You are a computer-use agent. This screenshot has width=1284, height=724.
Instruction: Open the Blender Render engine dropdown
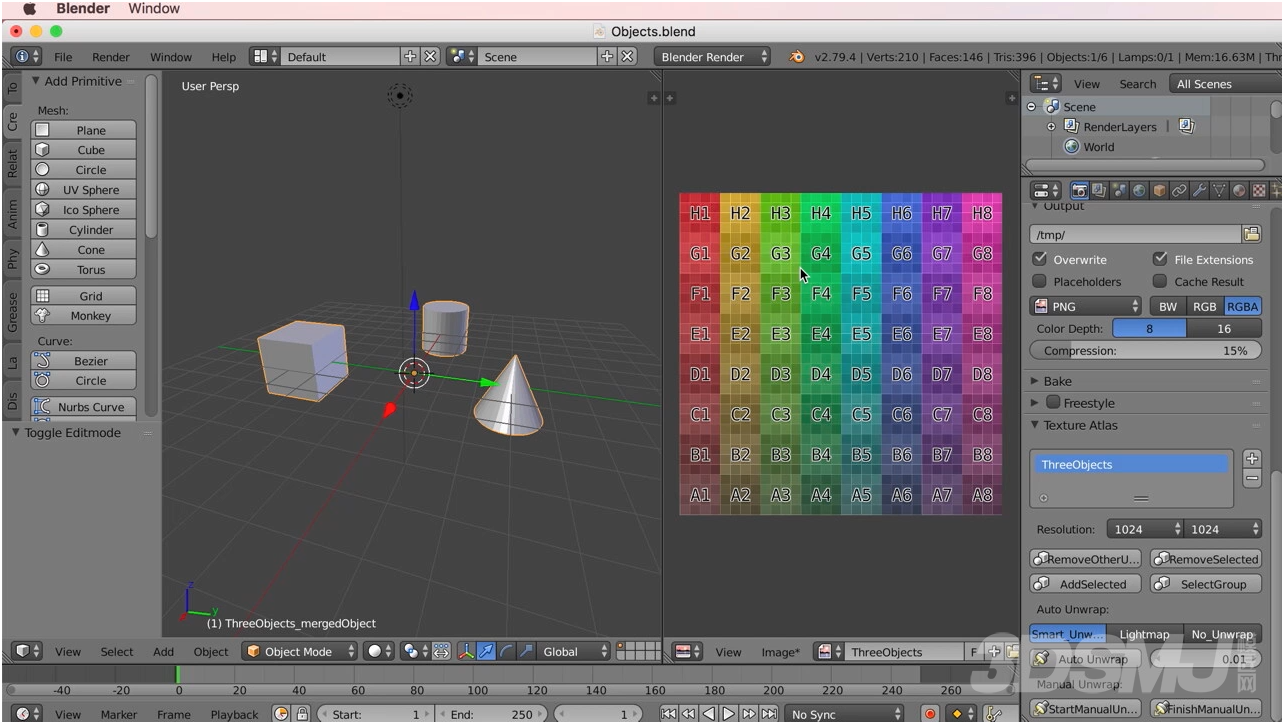click(x=713, y=57)
